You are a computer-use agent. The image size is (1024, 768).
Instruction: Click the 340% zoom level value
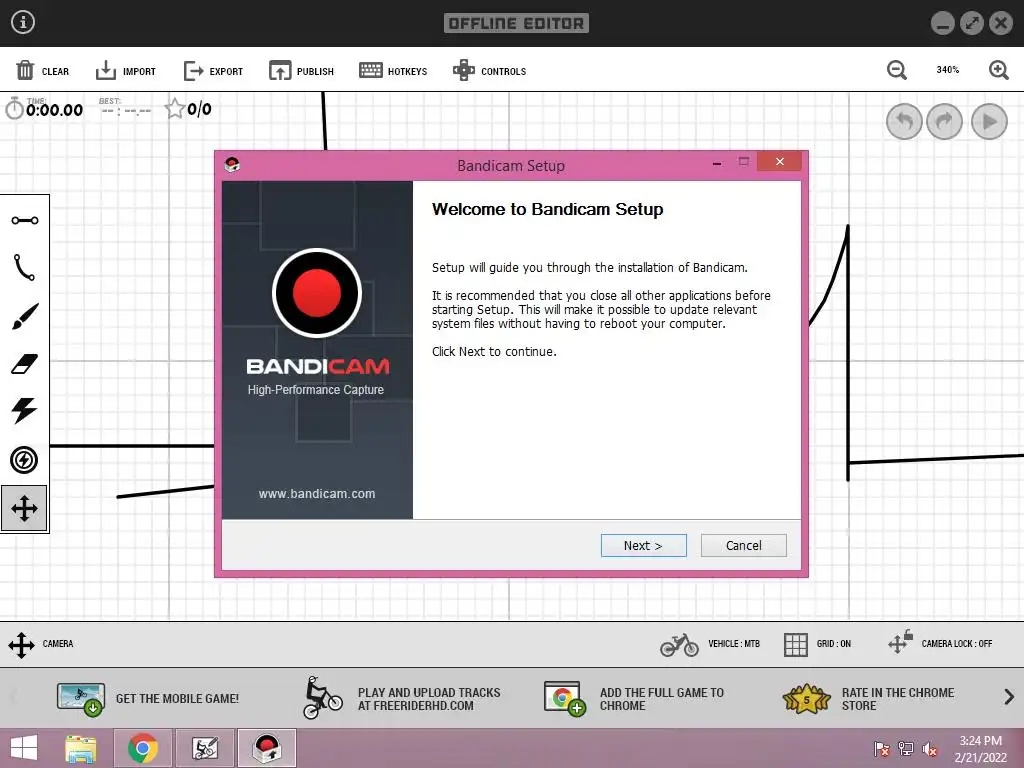point(948,70)
